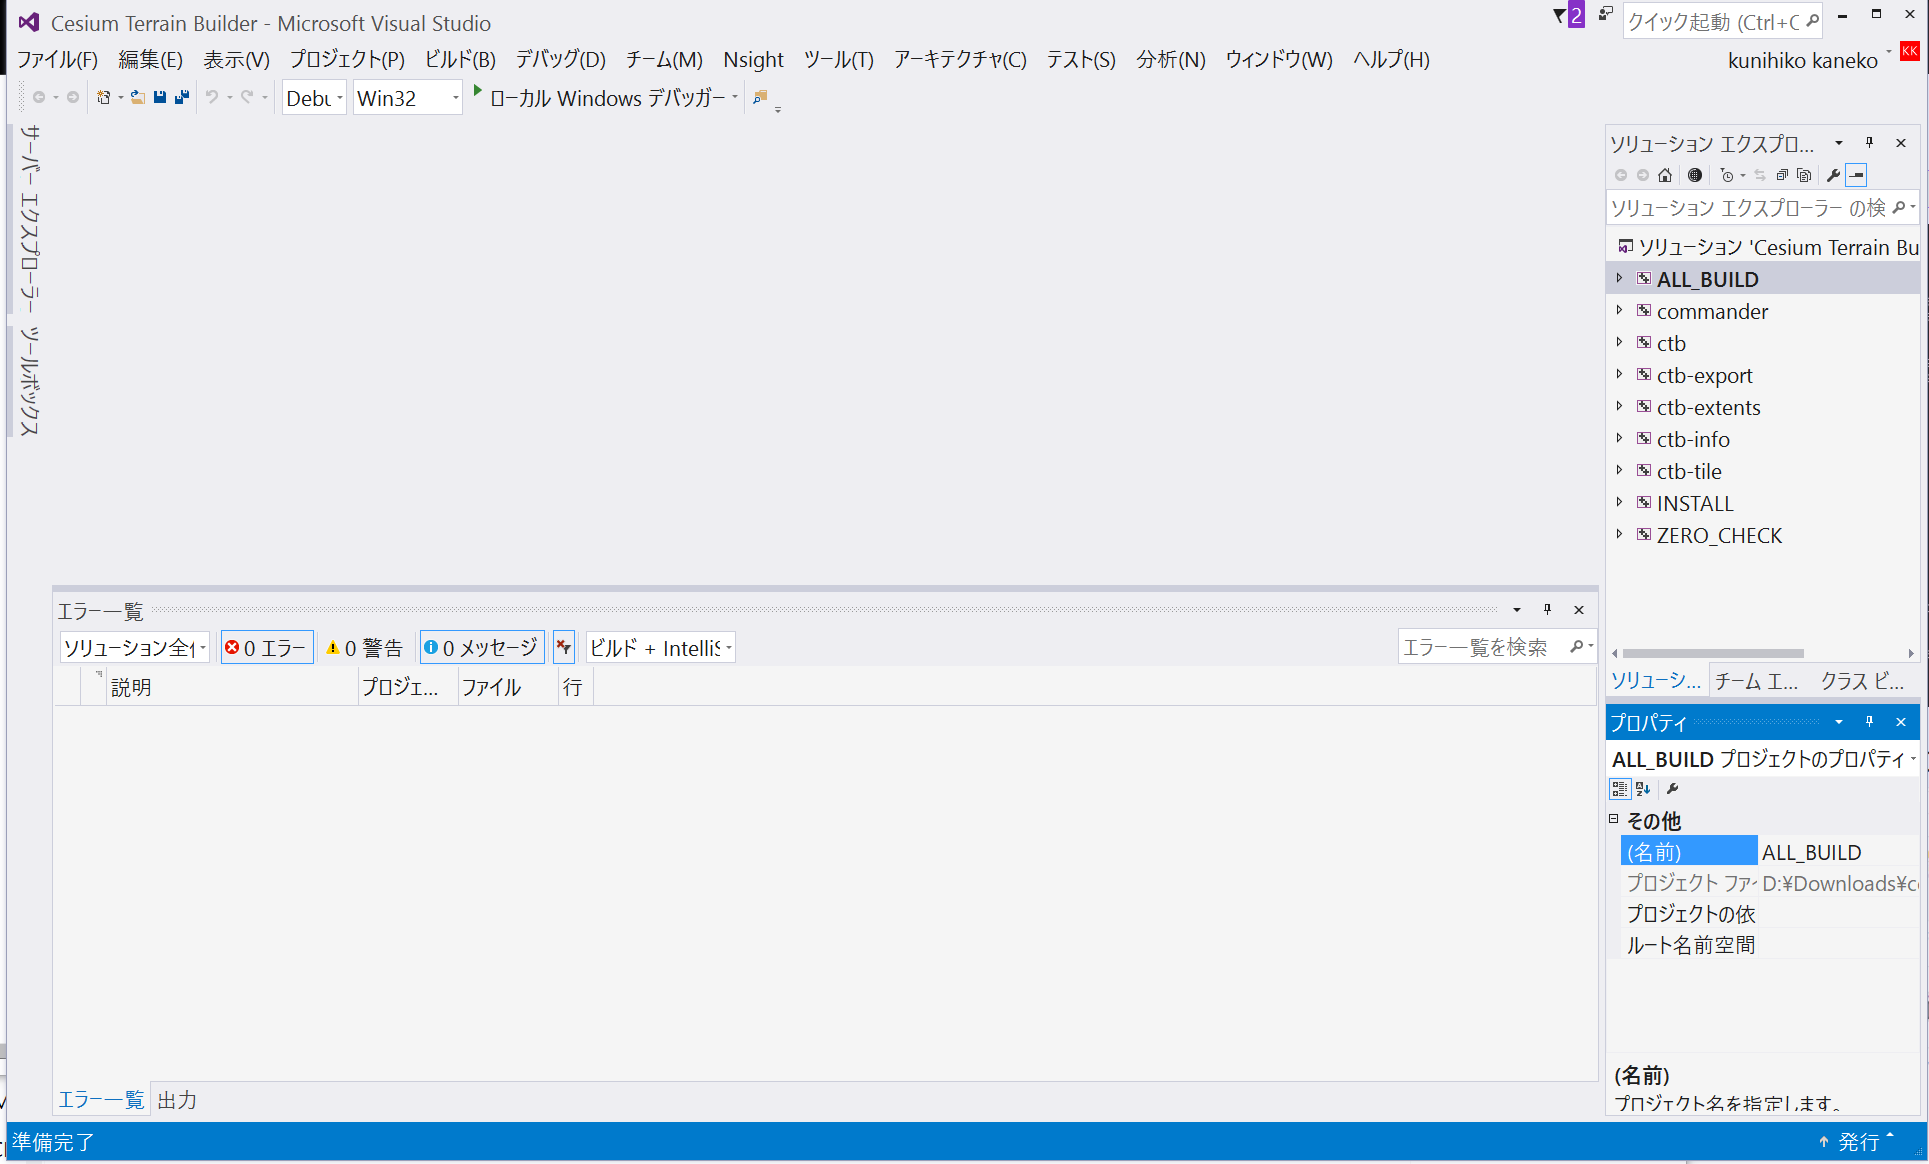
Task: Toggle Categorized view in Properties panel
Action: (x=1620, y=789)
